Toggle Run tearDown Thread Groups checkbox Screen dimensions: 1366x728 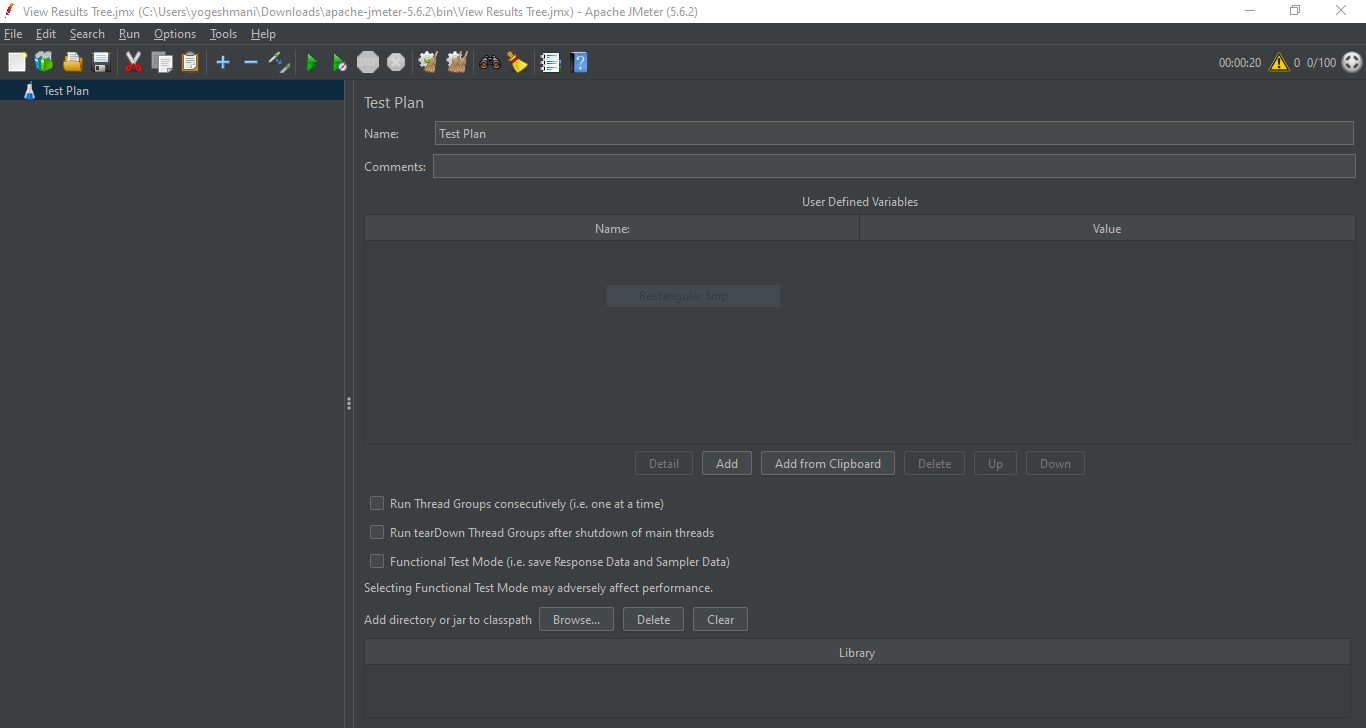click(x=377, y=533)
